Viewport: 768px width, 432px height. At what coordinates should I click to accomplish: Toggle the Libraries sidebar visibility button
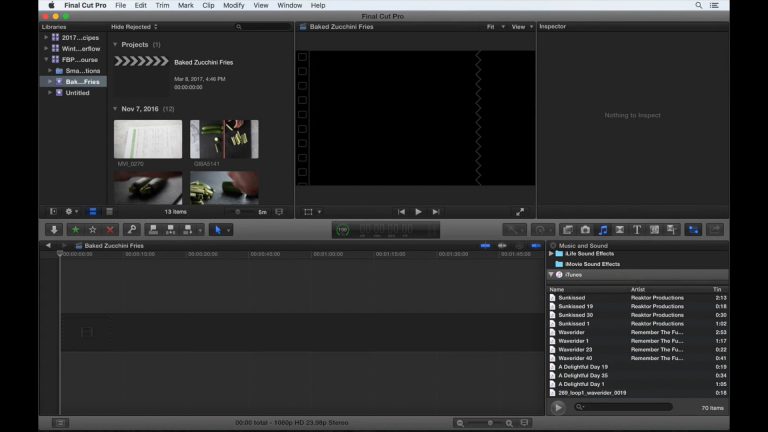(x=53, y=212)
